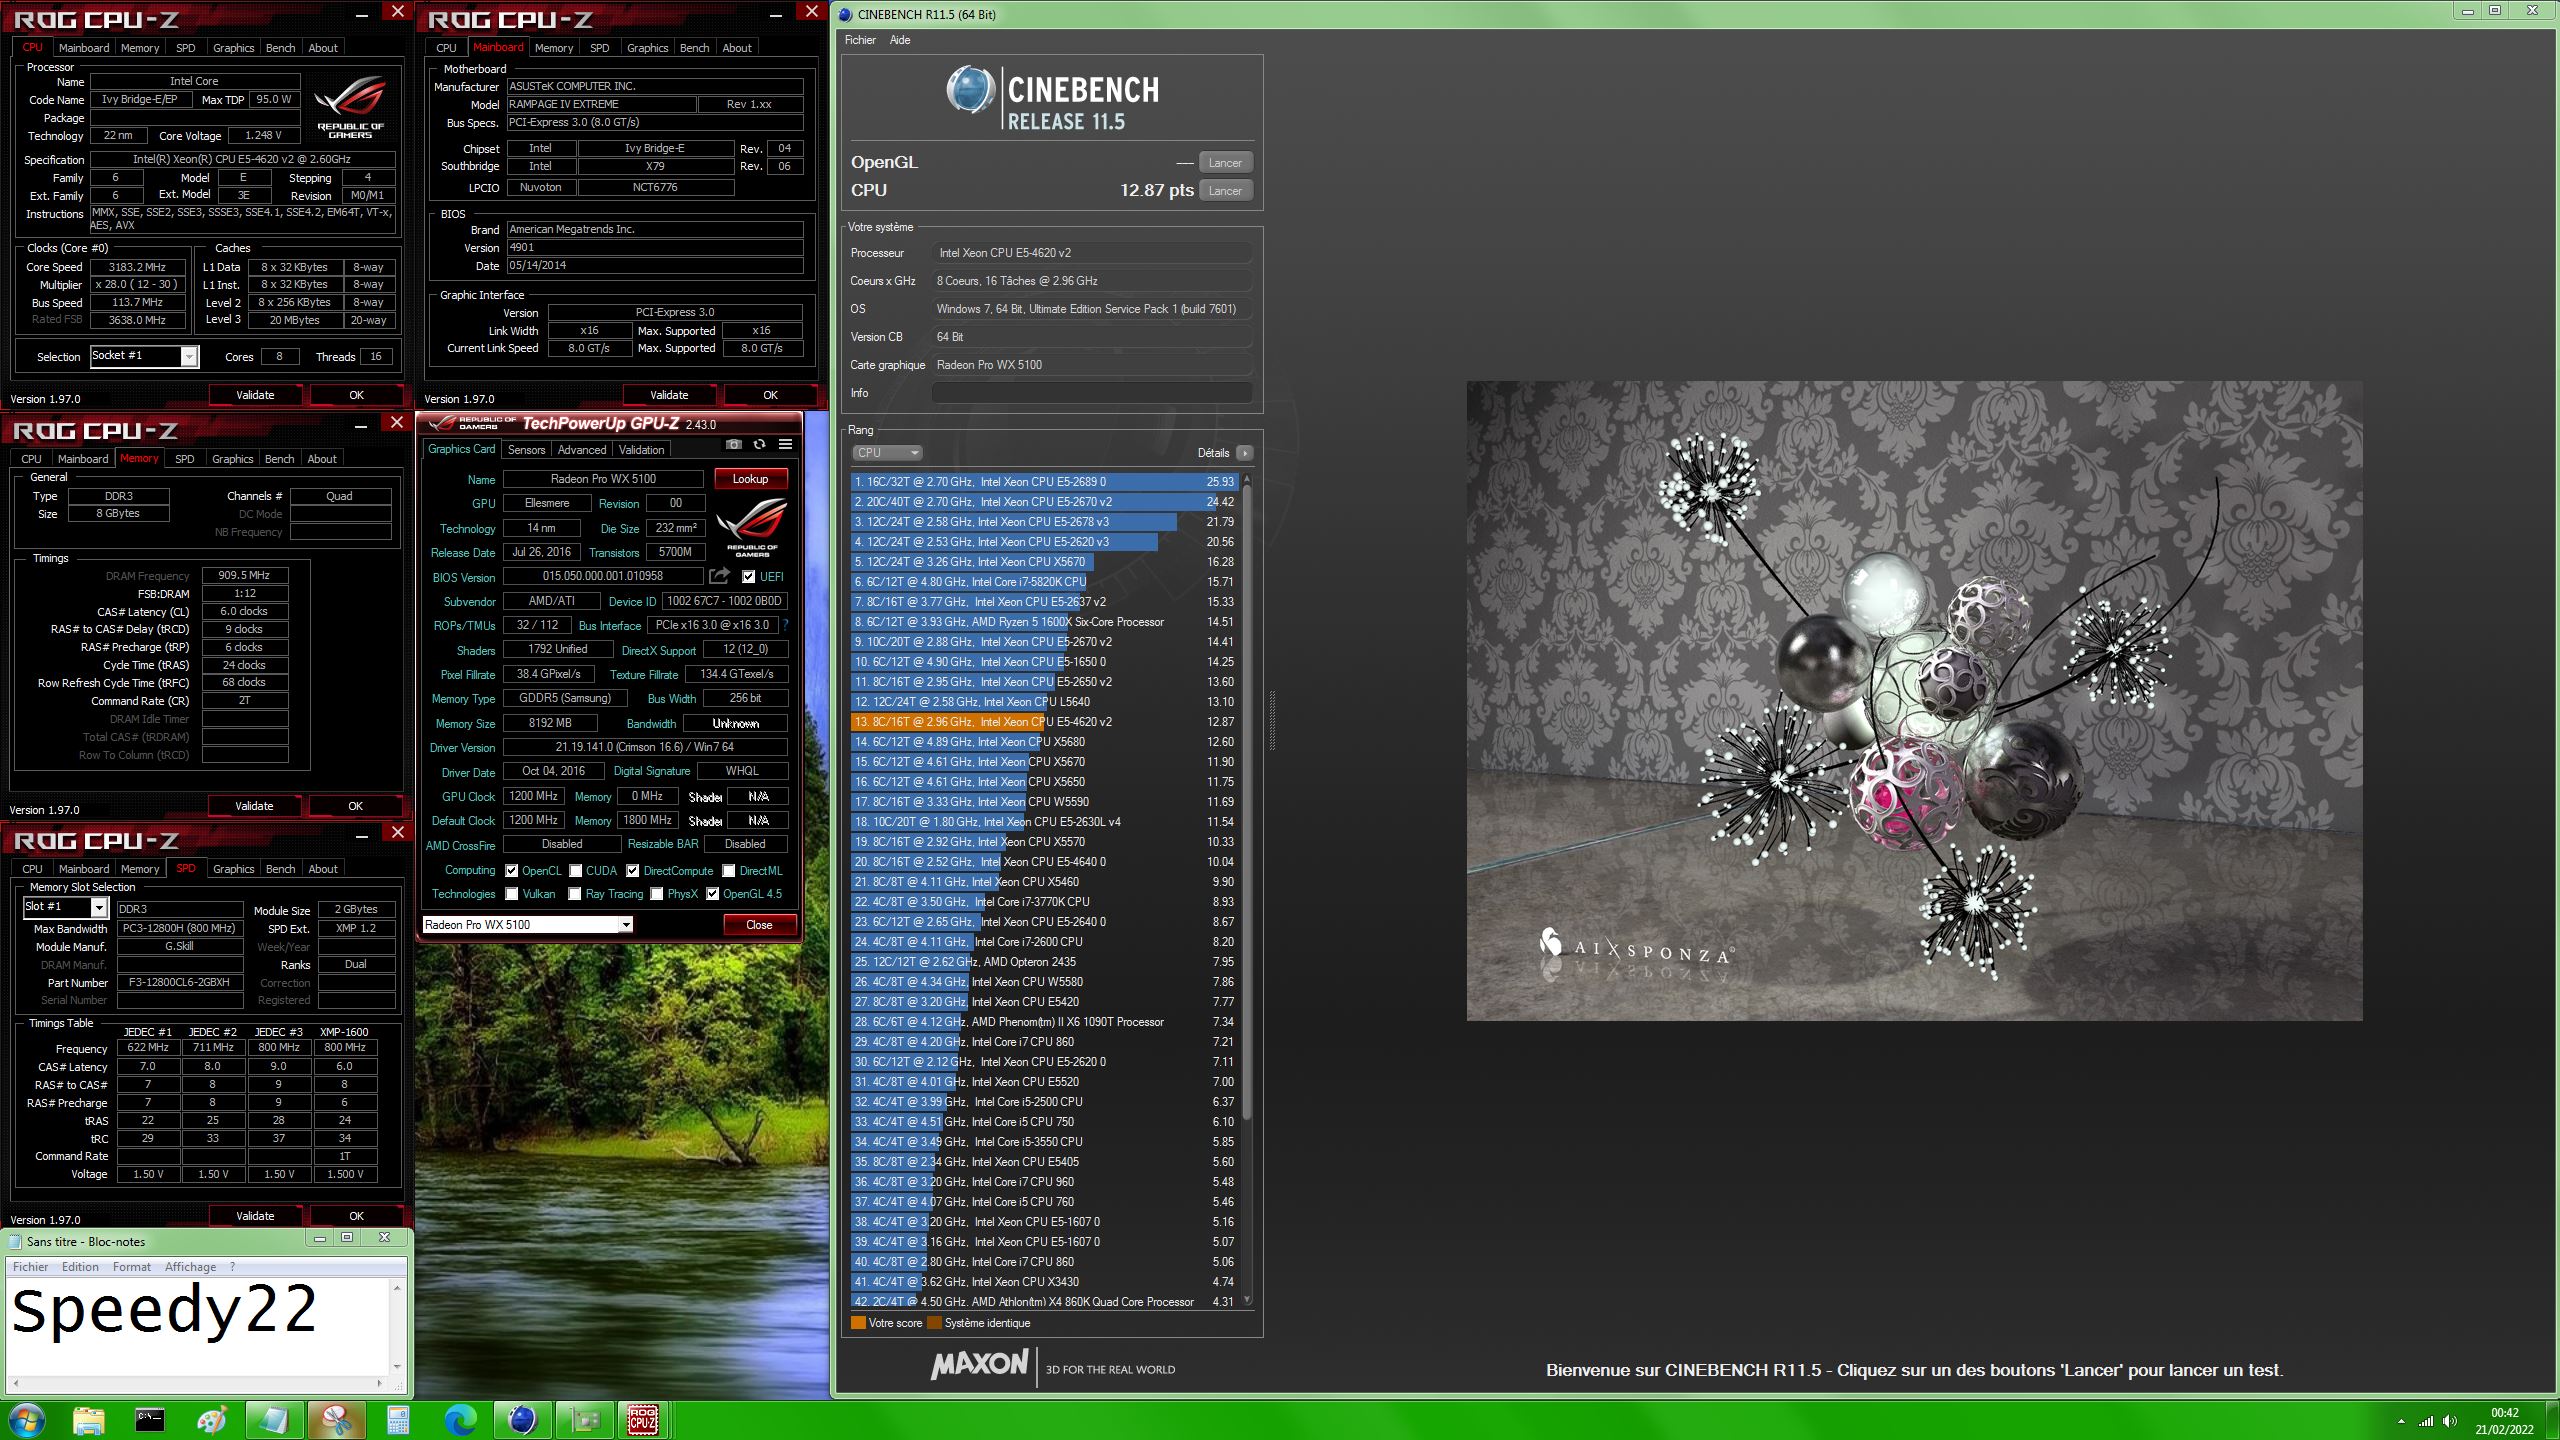The image size is (2560, 1440).
Task: Open Command Prompt taskbar icon
Action: (150, 1420)
